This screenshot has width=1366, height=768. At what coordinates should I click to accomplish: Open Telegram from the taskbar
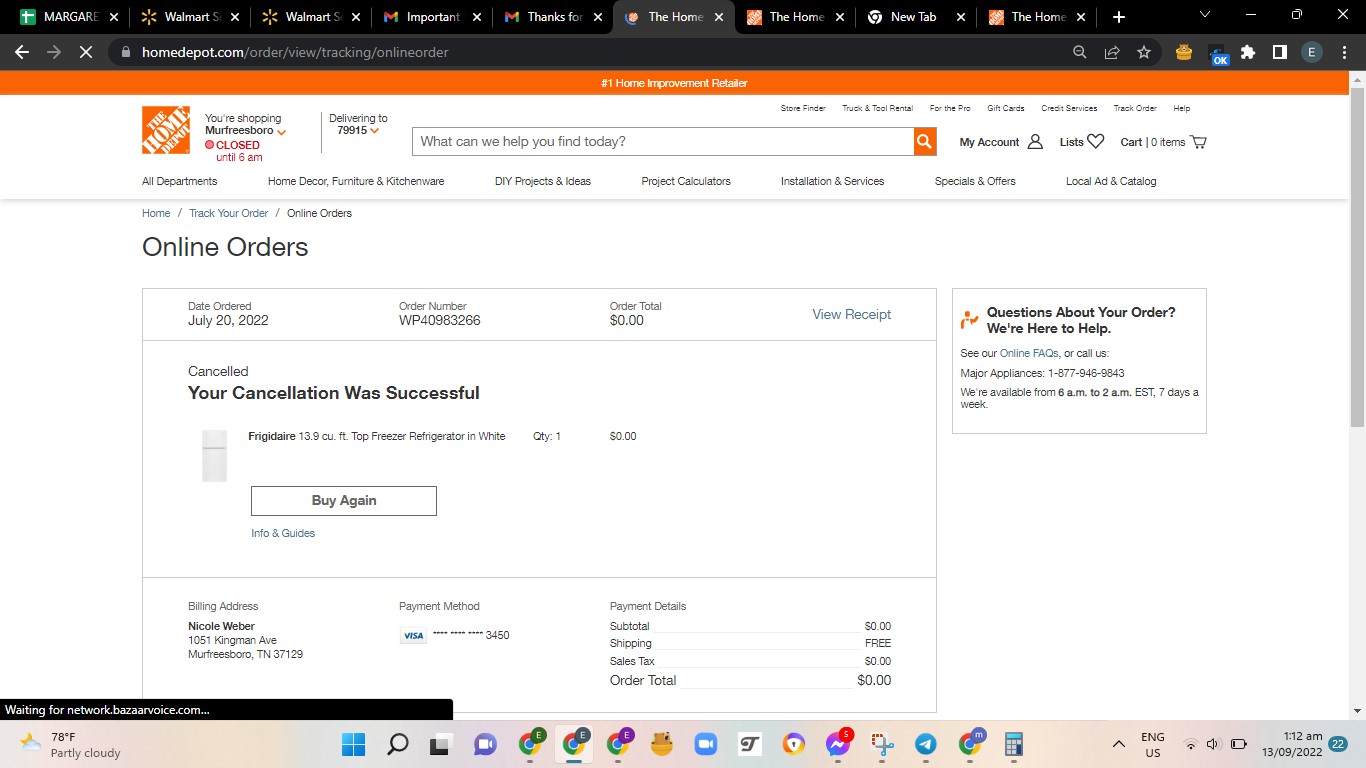pyautogui.click(x=926, y=744)
